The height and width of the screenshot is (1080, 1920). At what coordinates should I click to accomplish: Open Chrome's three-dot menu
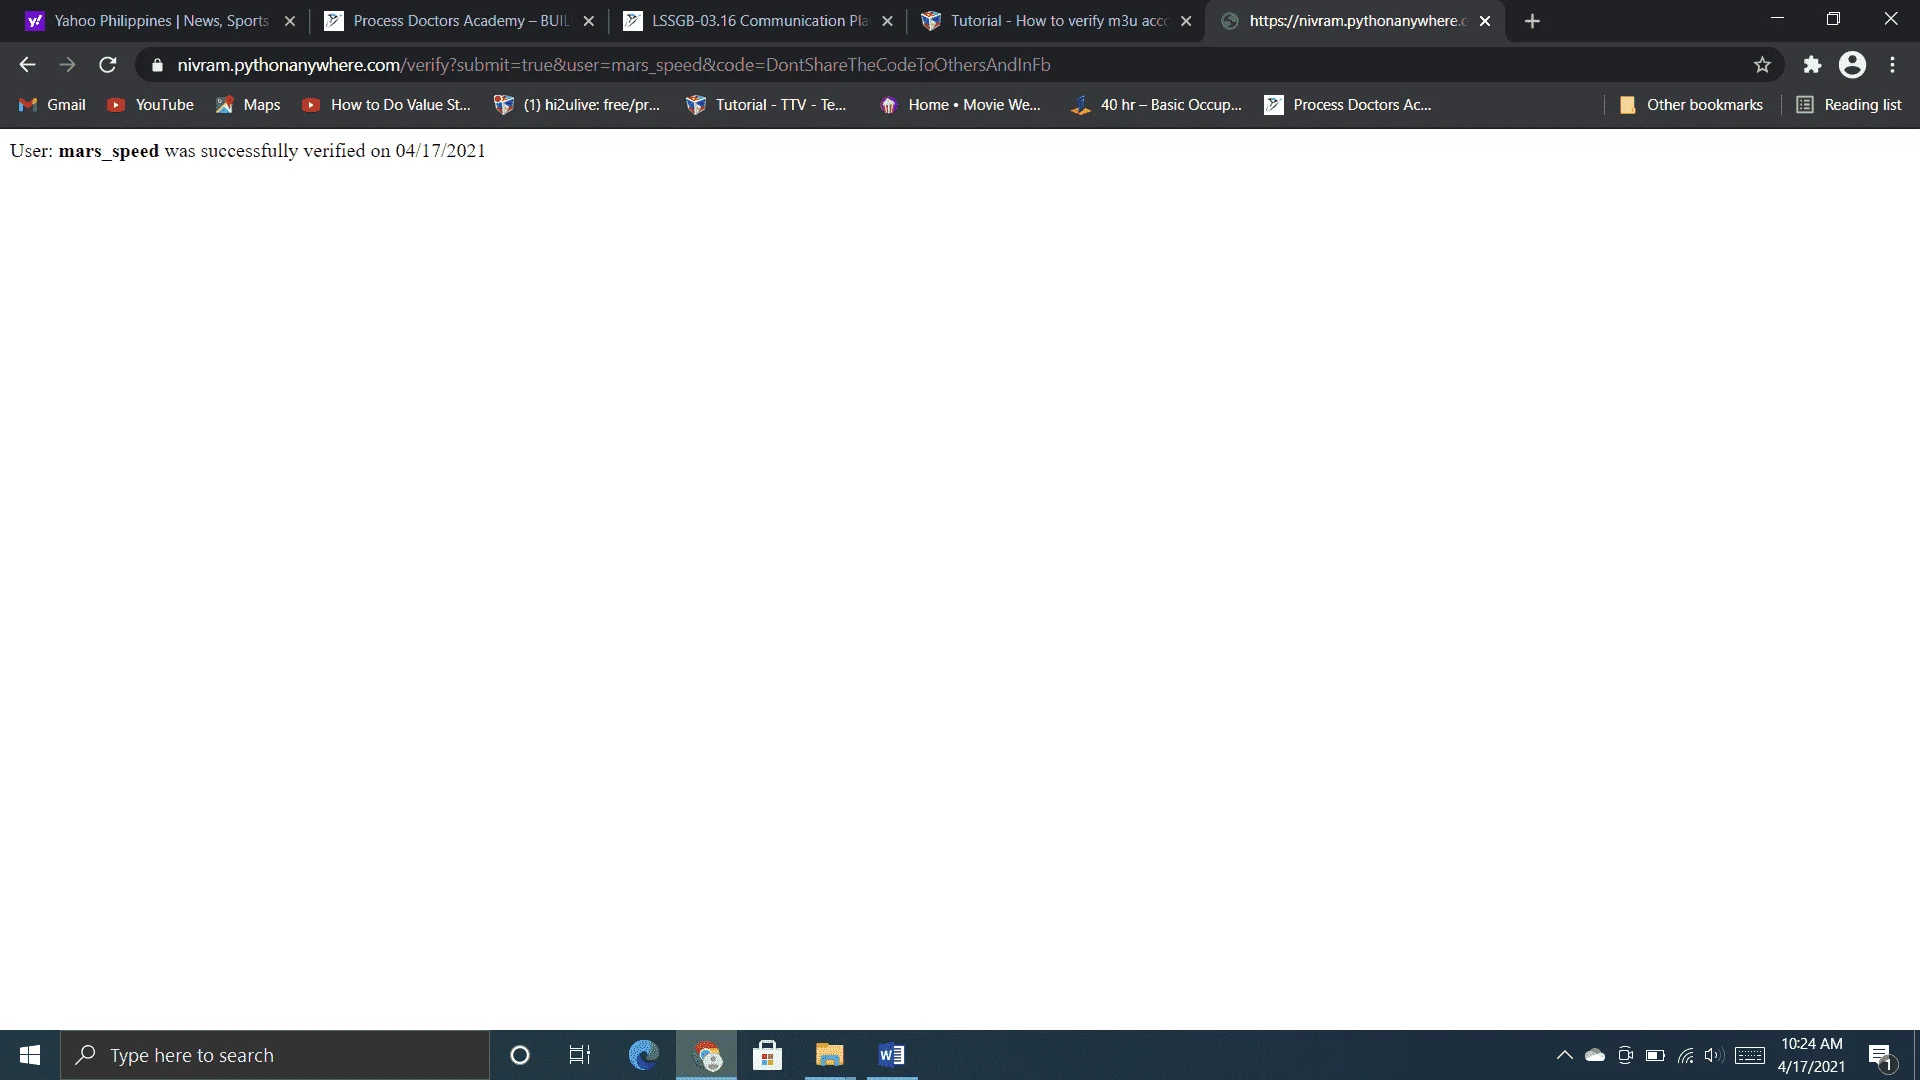point(1892,65)
